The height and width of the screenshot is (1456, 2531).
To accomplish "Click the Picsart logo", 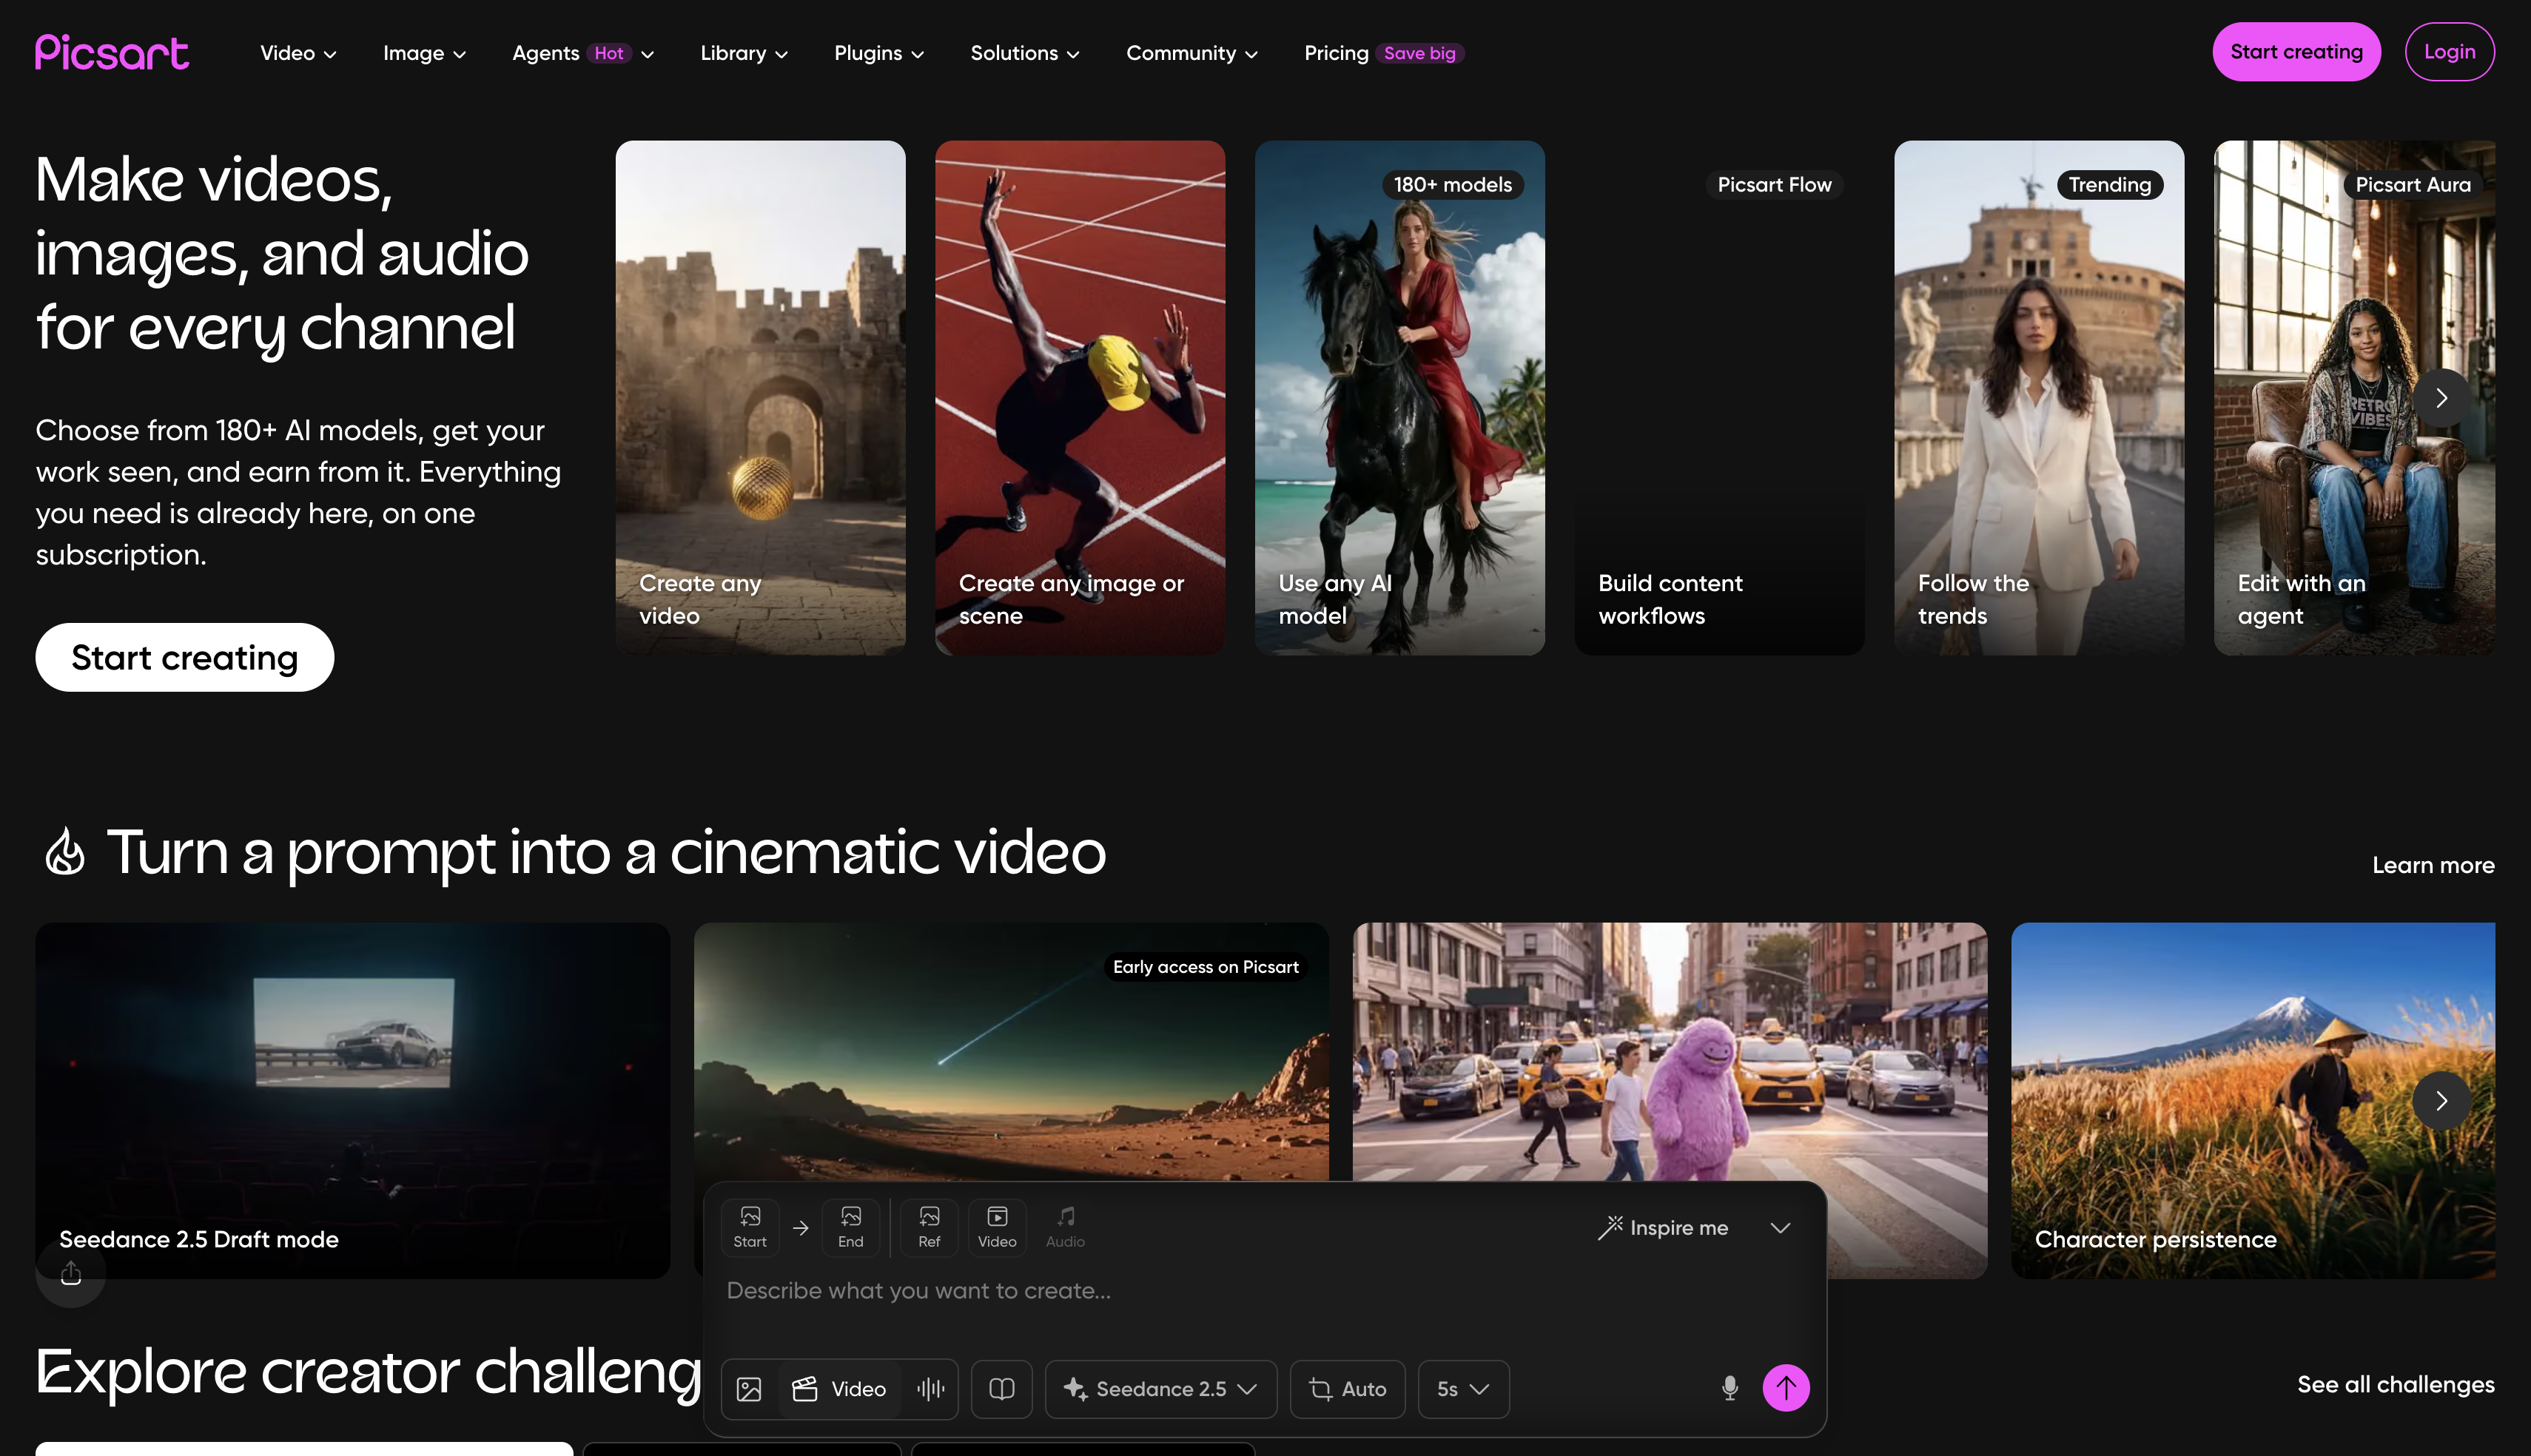I will pos(112,53).
